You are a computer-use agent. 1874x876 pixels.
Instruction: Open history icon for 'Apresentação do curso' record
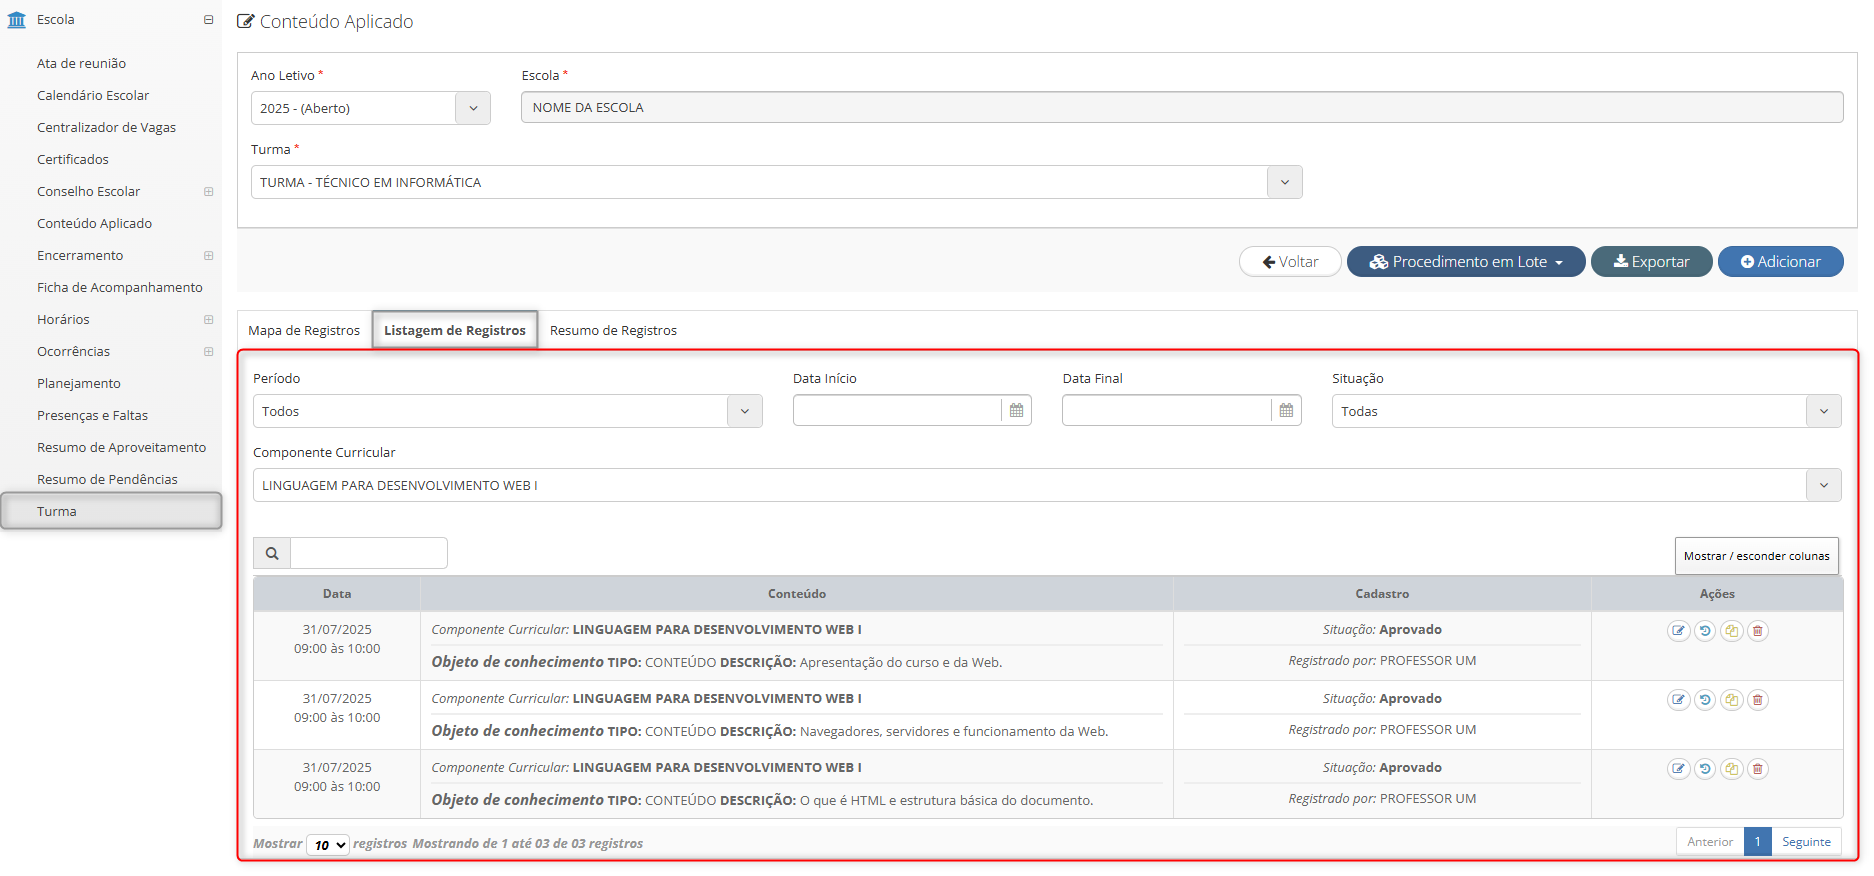click(1705, 631)
